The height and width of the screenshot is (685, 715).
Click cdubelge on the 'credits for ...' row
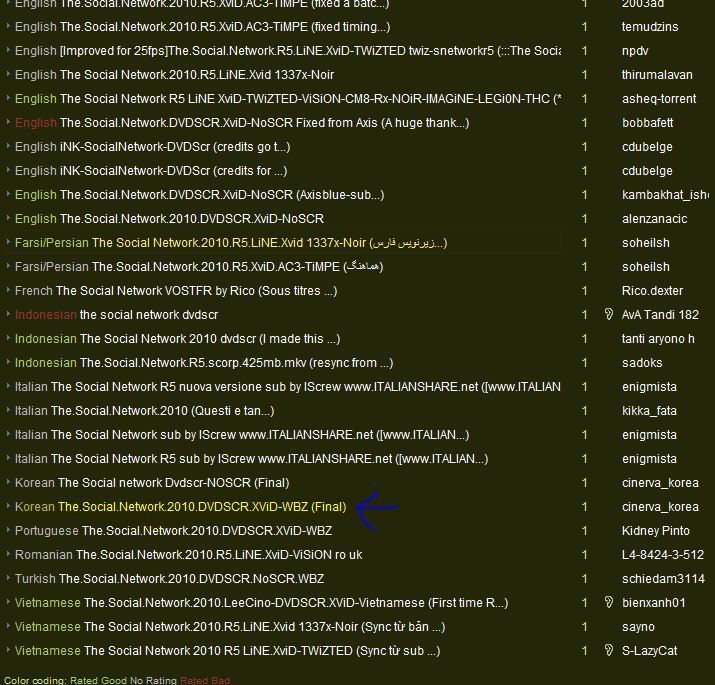[x=647, y=171]
